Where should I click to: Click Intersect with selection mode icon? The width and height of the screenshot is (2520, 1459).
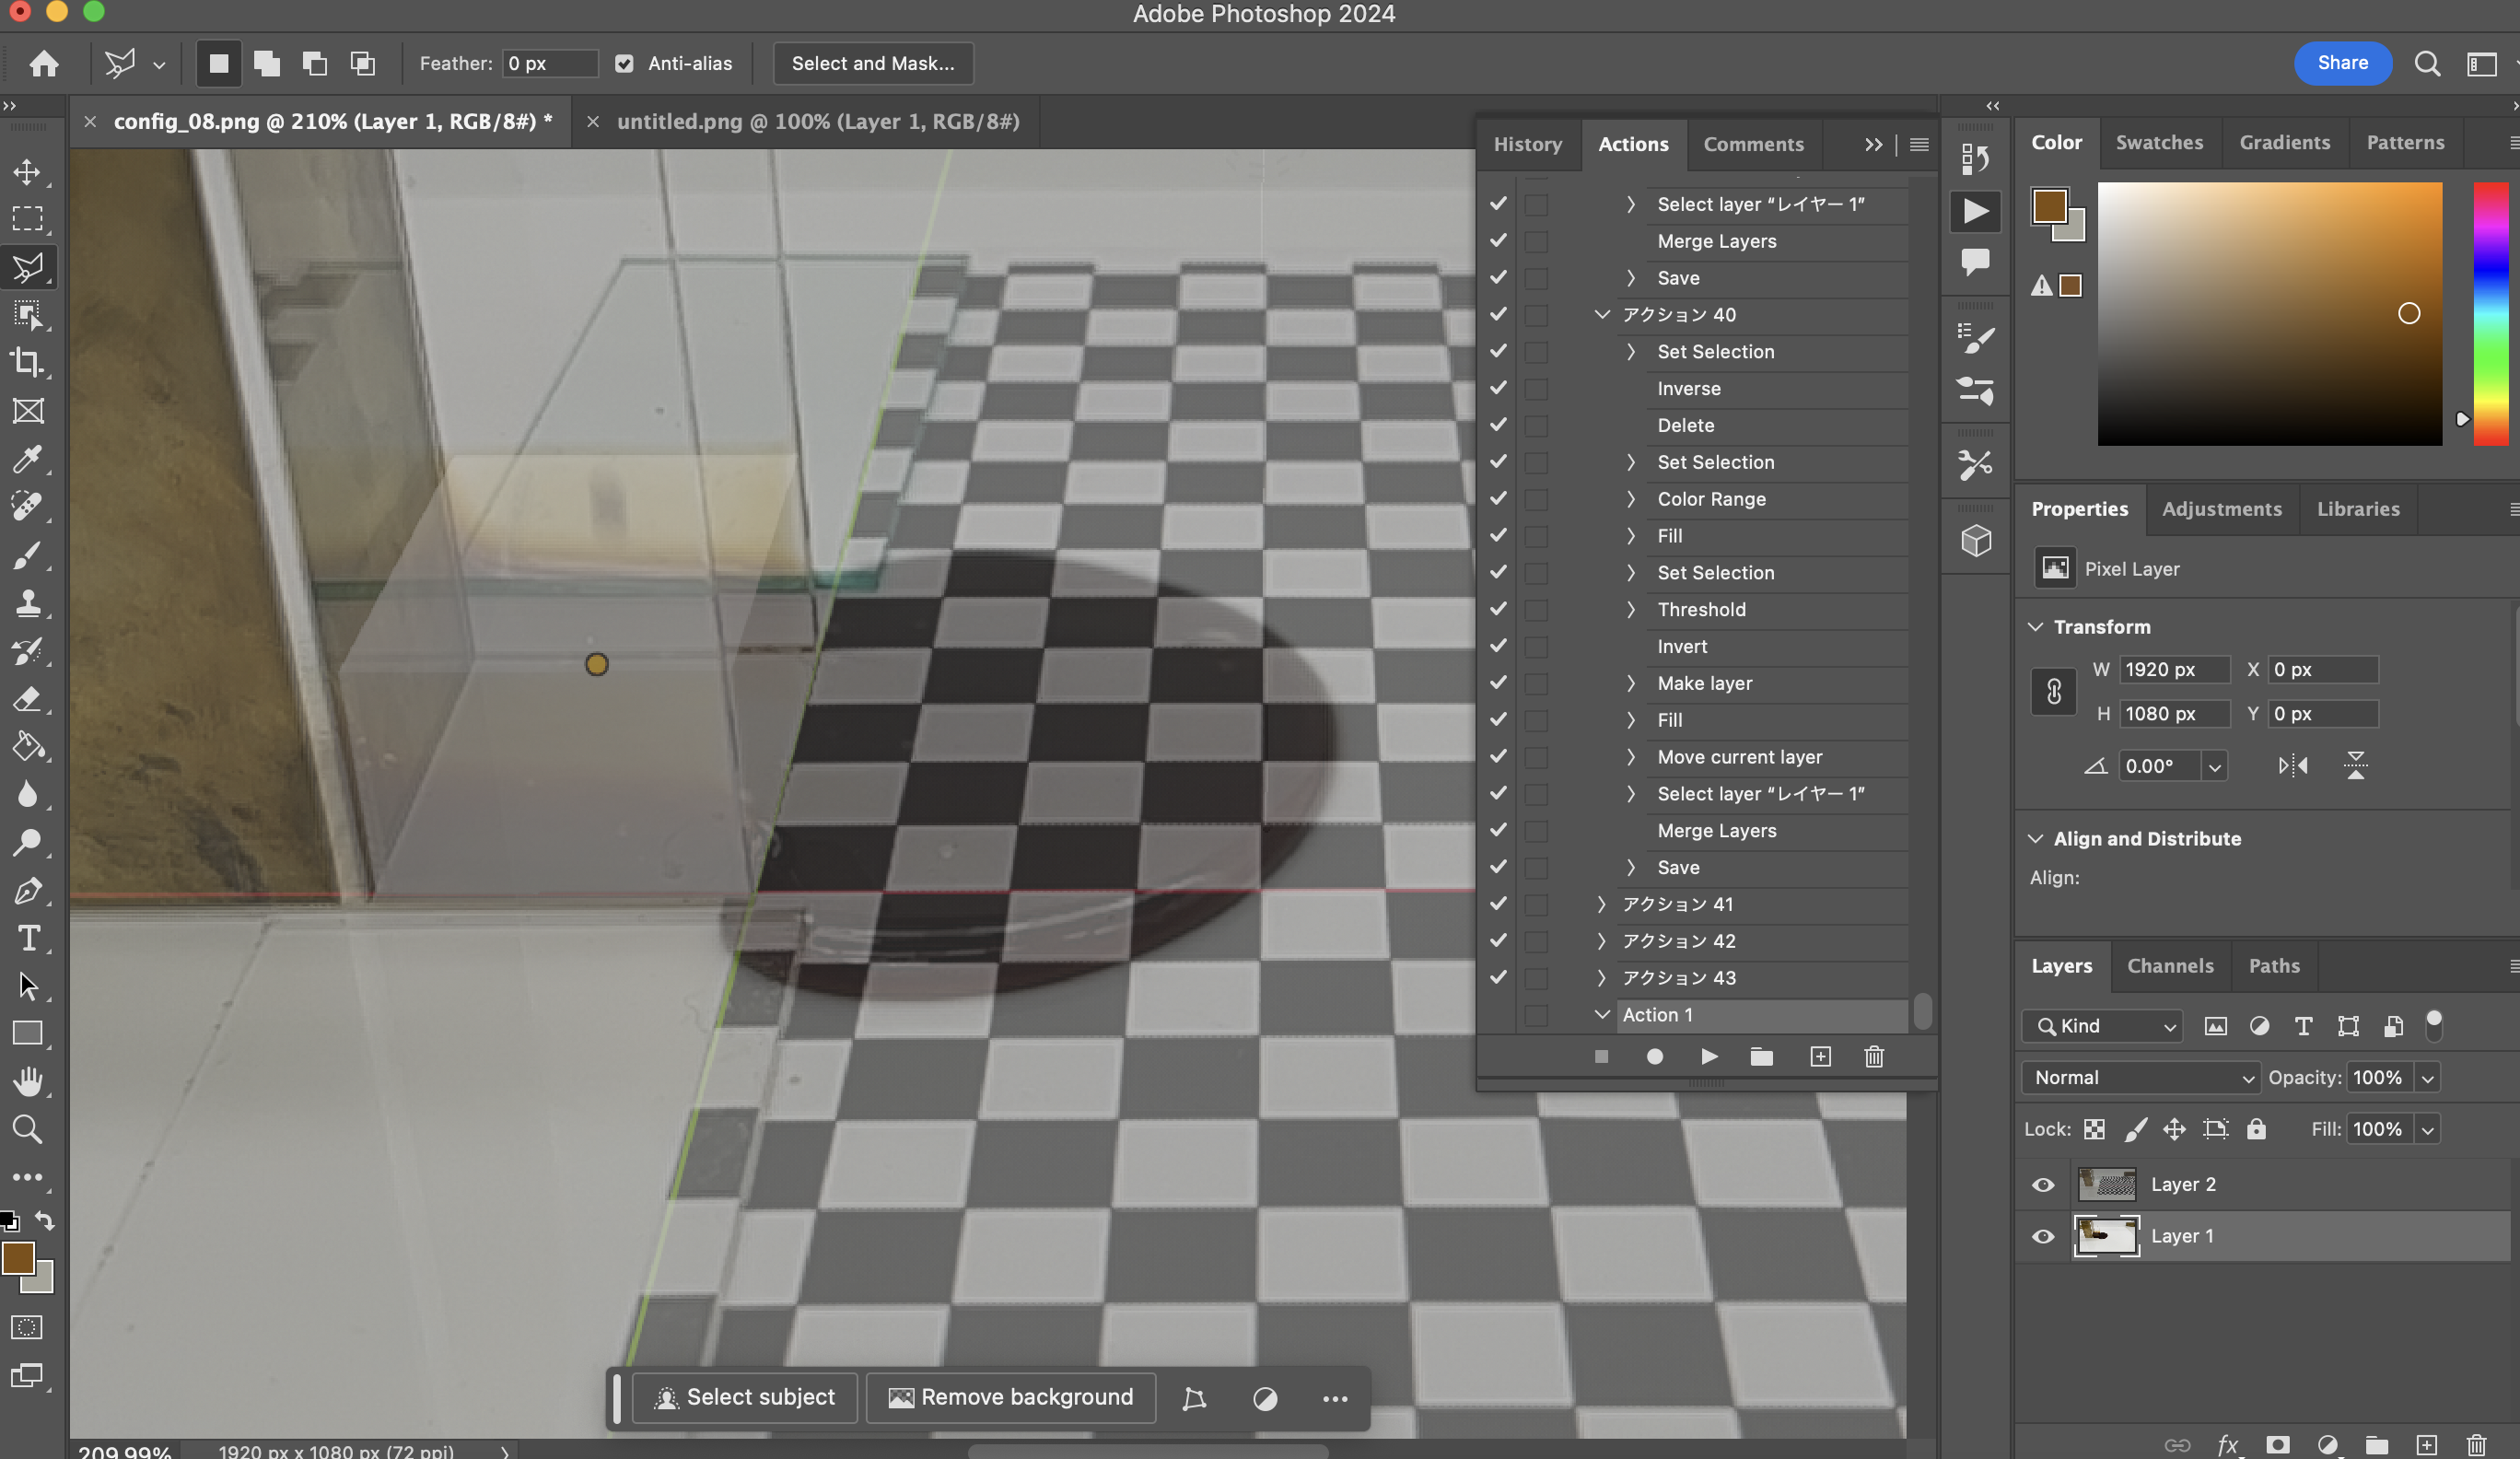click(362, 64)
